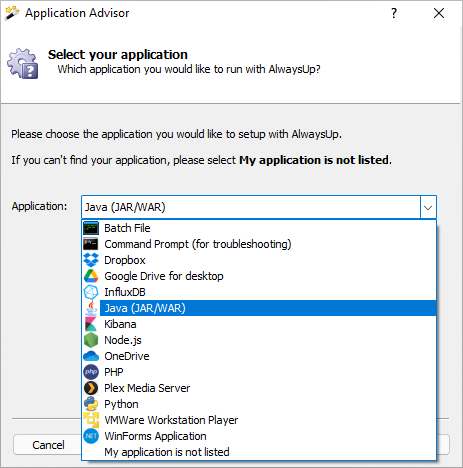Click the .NET WinForms icon
463x468 pixels.
[91, 436]
